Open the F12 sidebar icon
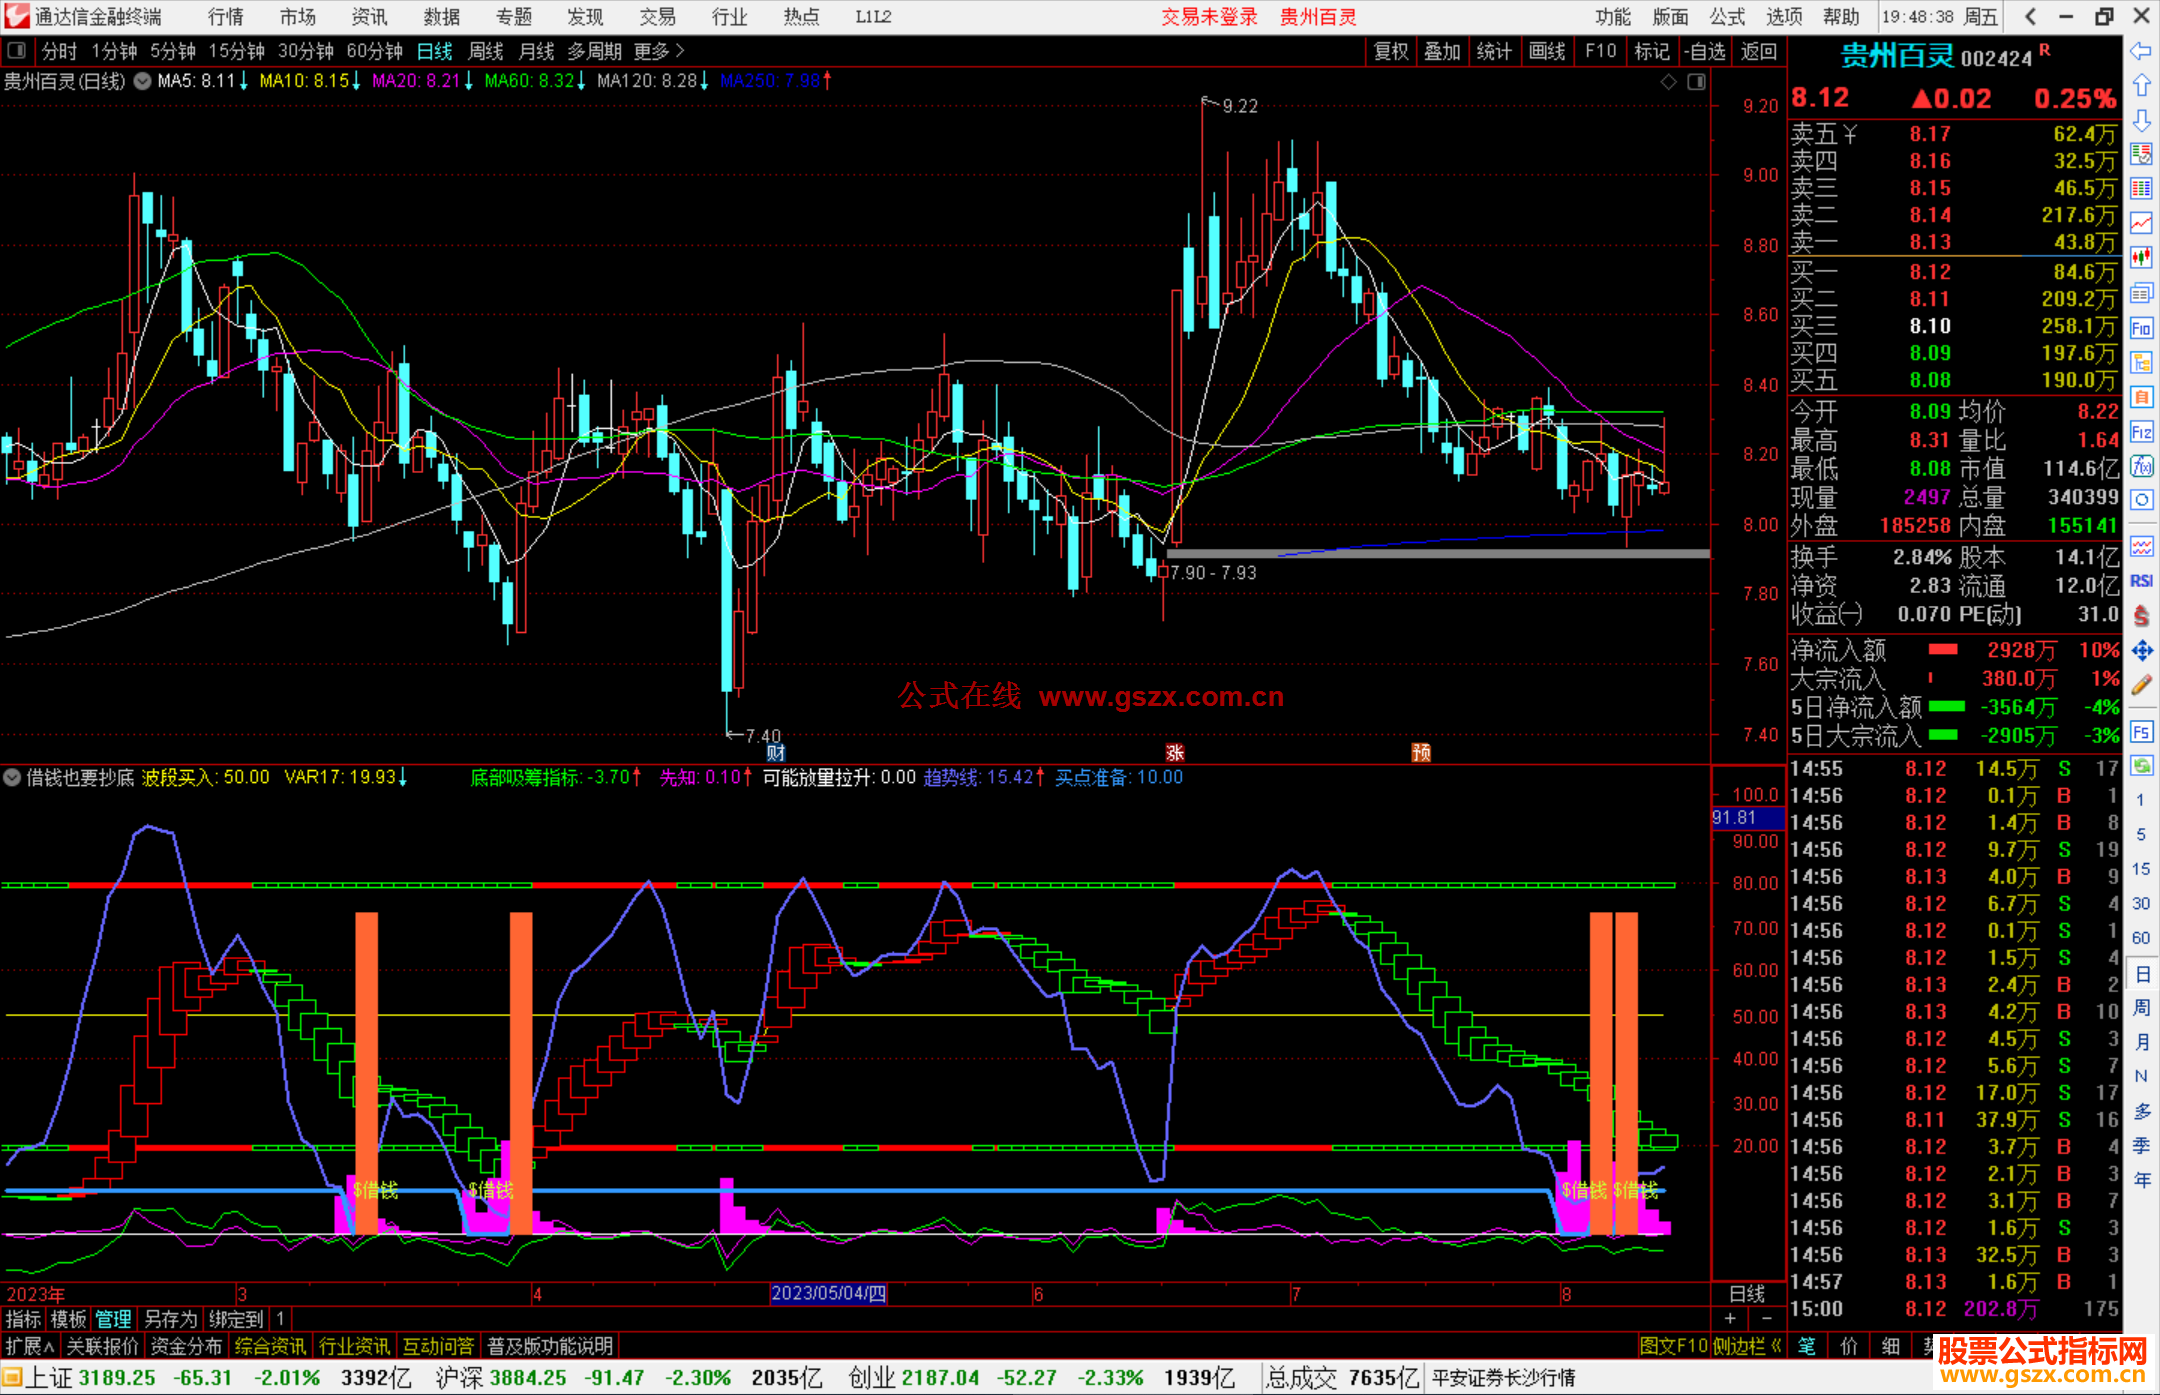The width and height of the screenshot is (2160, 1395). (x=2141, y=432)
